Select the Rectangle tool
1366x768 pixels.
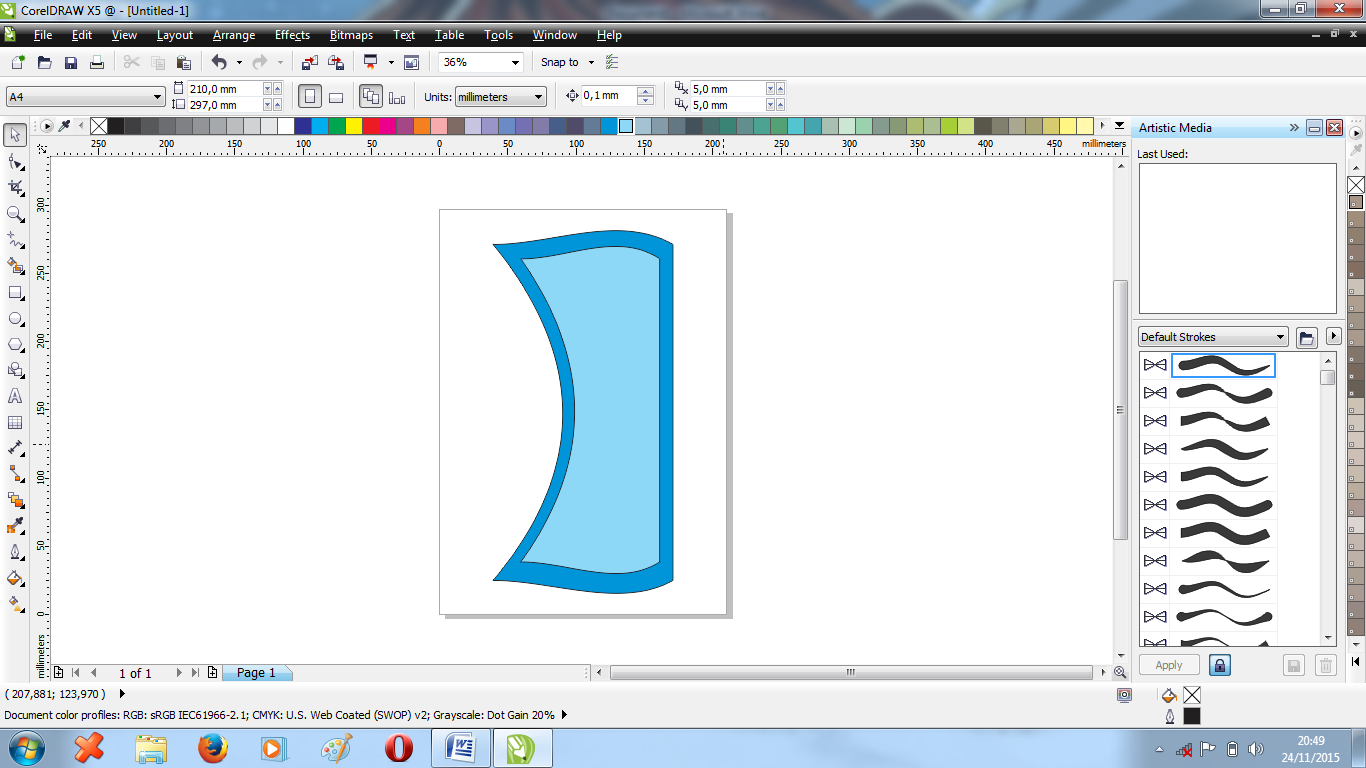[15, 293]
